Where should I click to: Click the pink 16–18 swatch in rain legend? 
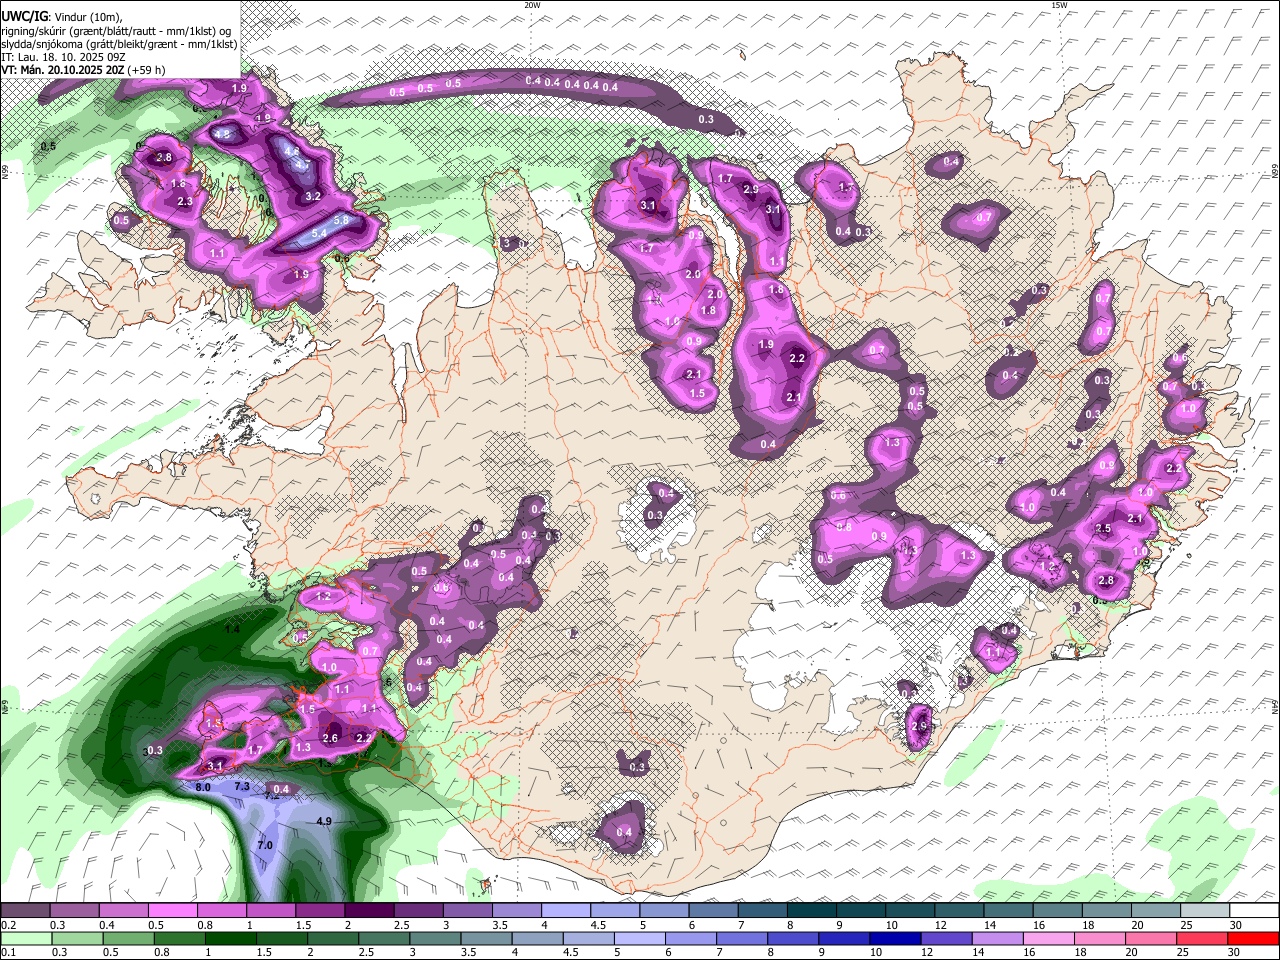1048,936
